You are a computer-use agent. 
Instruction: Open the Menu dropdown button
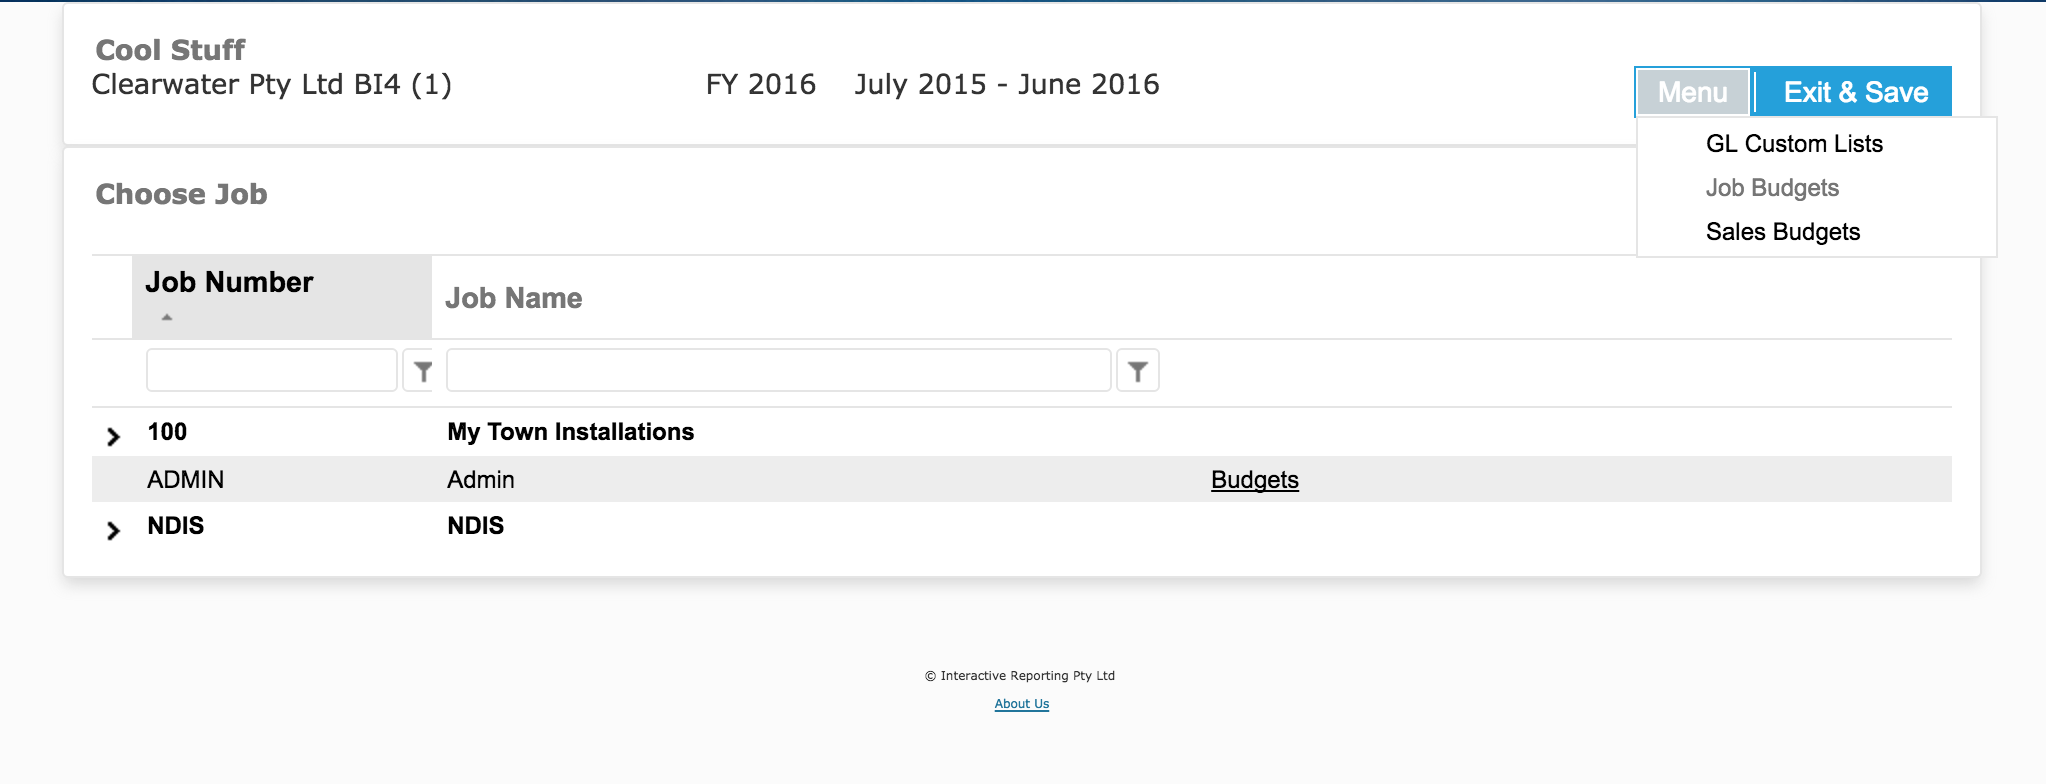1692,92
